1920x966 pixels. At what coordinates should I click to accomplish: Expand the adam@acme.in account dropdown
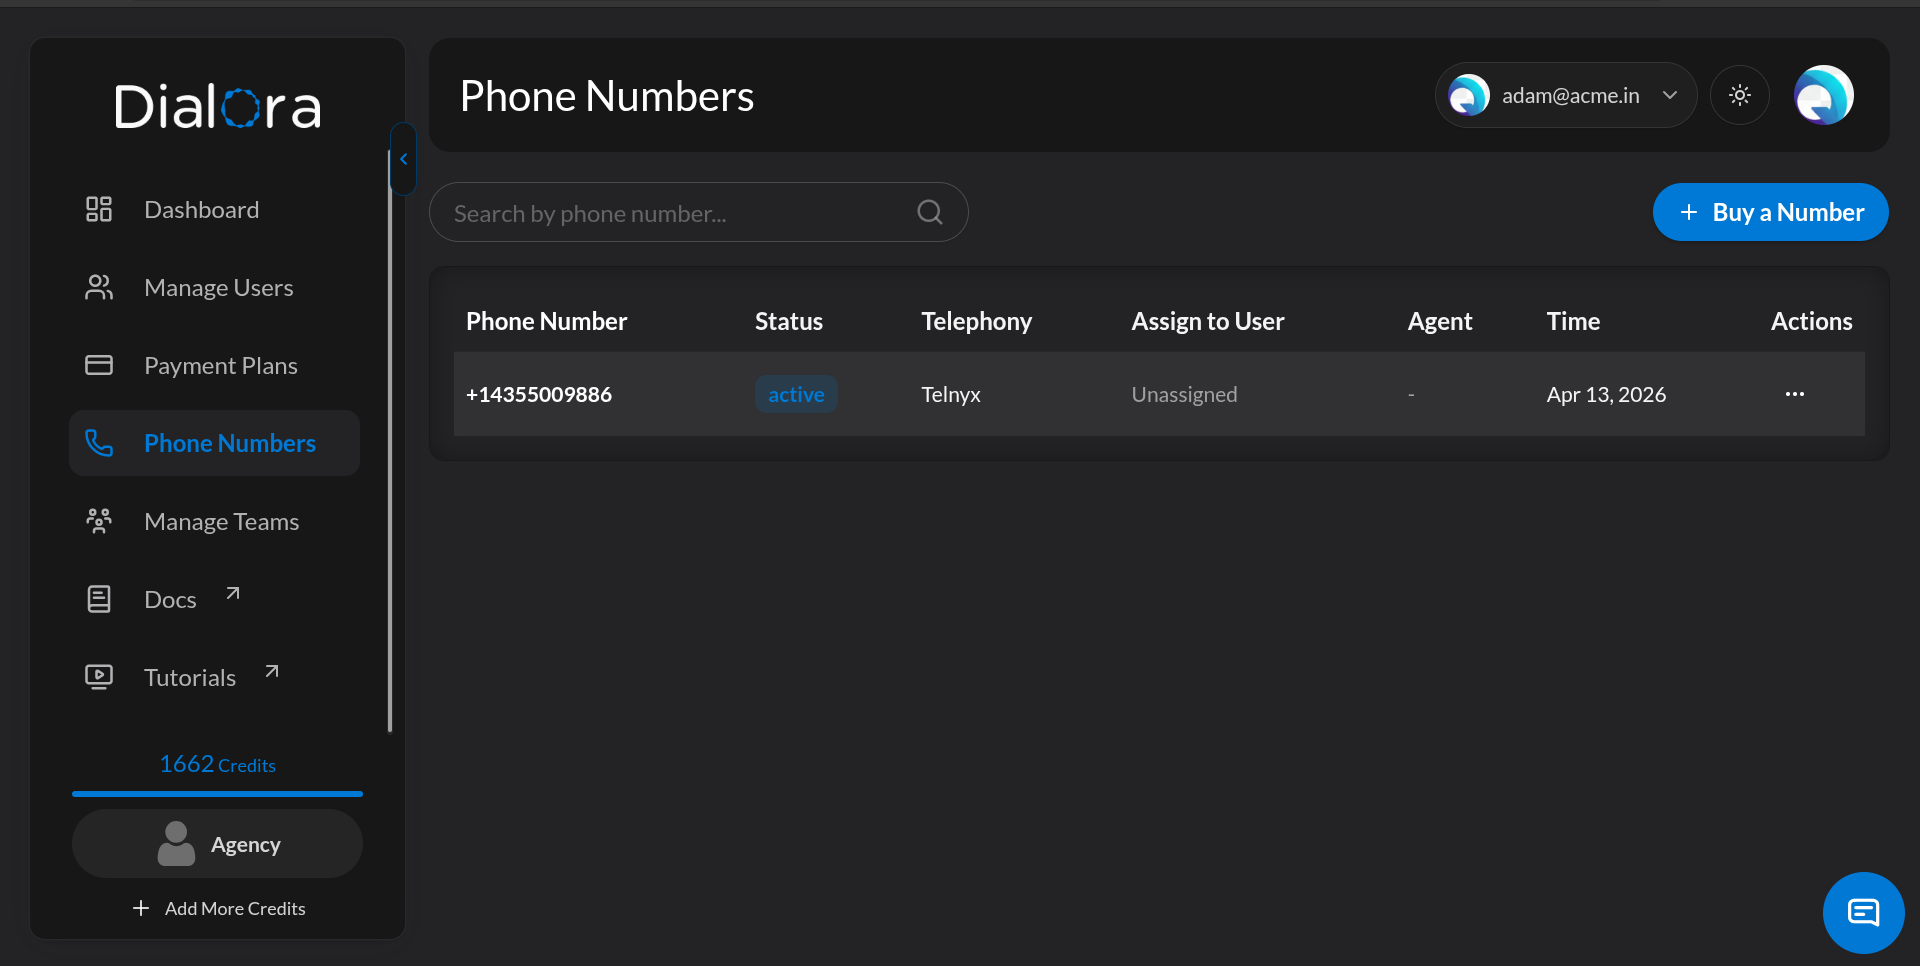(x=1669, y=96)
